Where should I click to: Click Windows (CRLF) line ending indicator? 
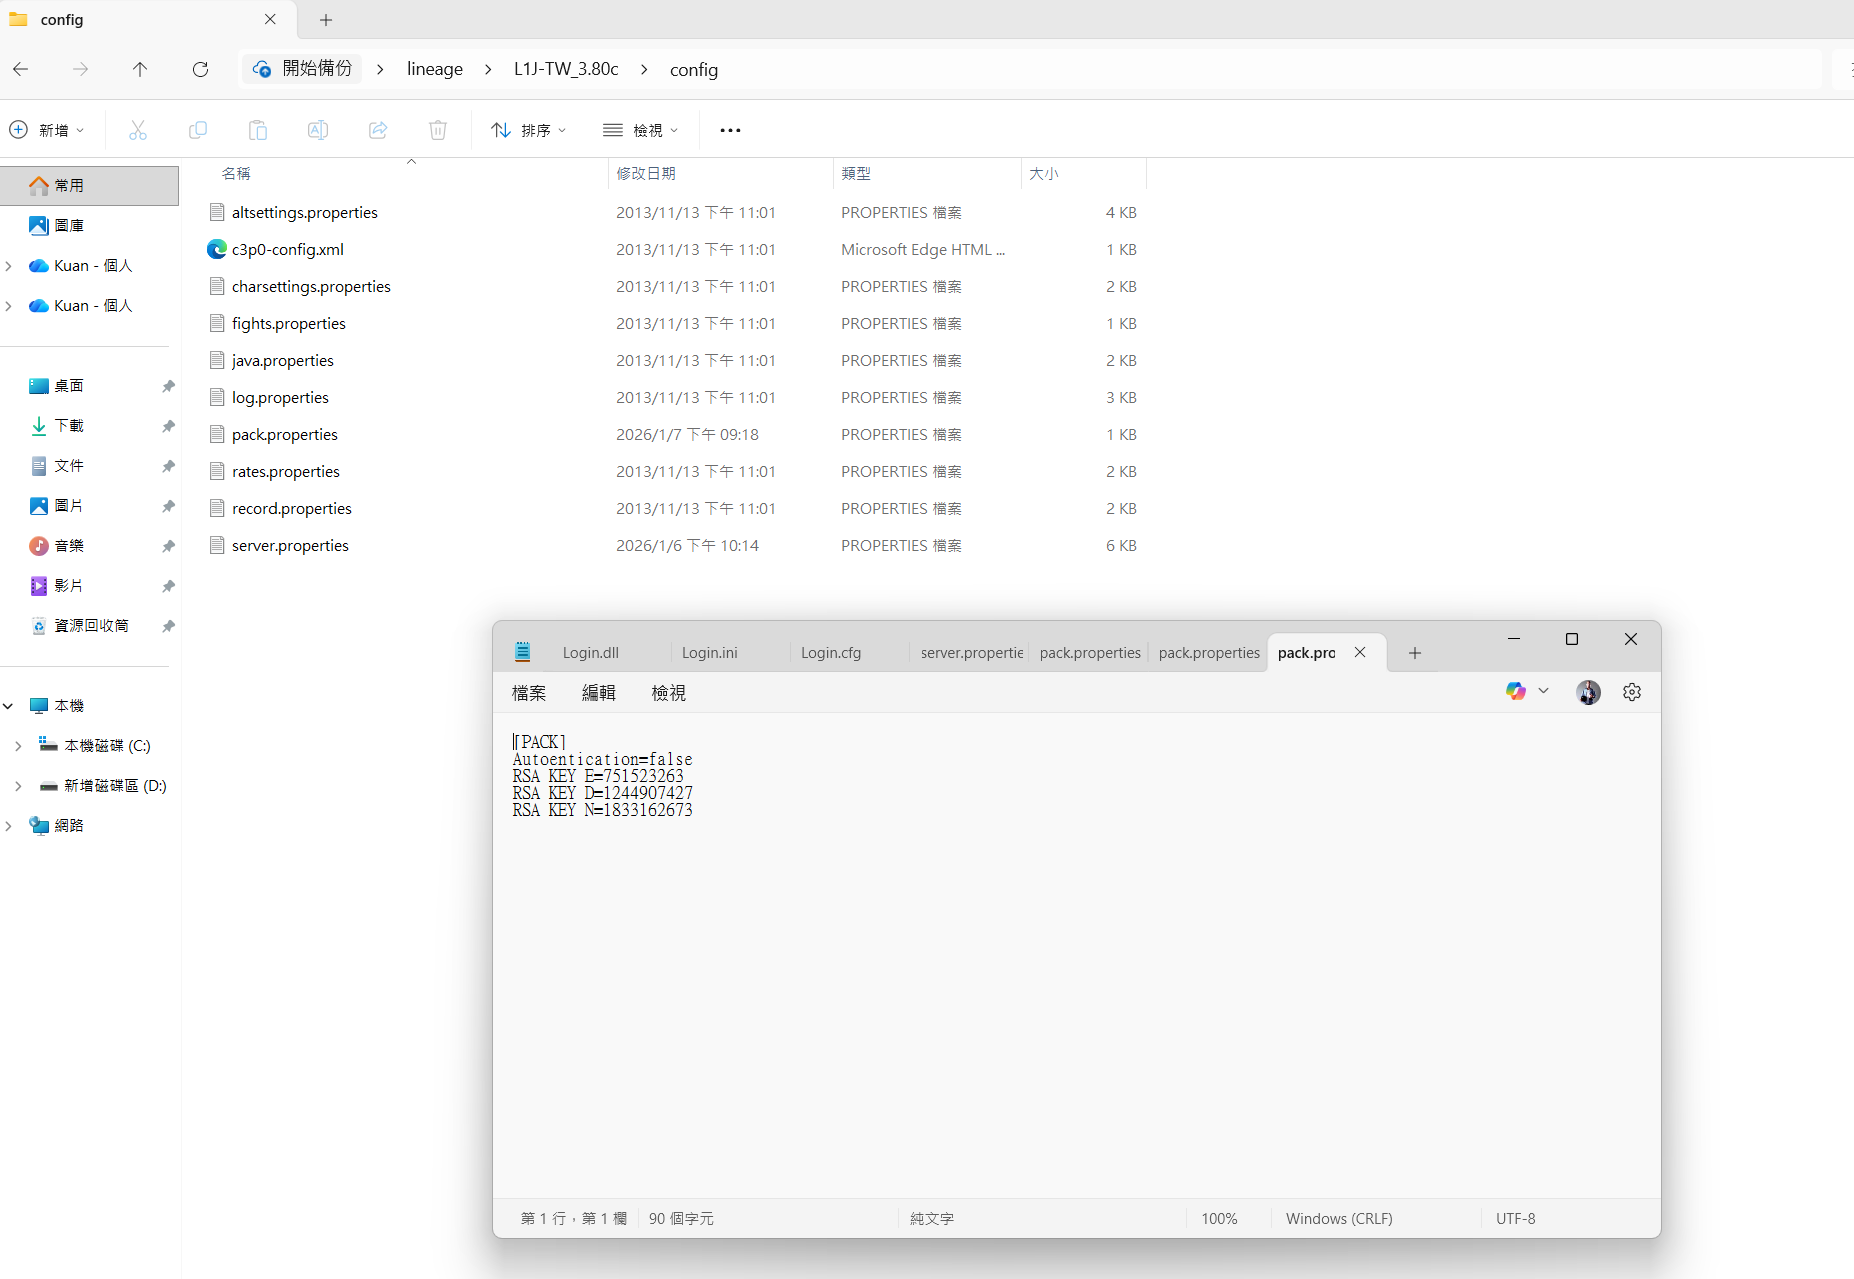(1339, 1219)
